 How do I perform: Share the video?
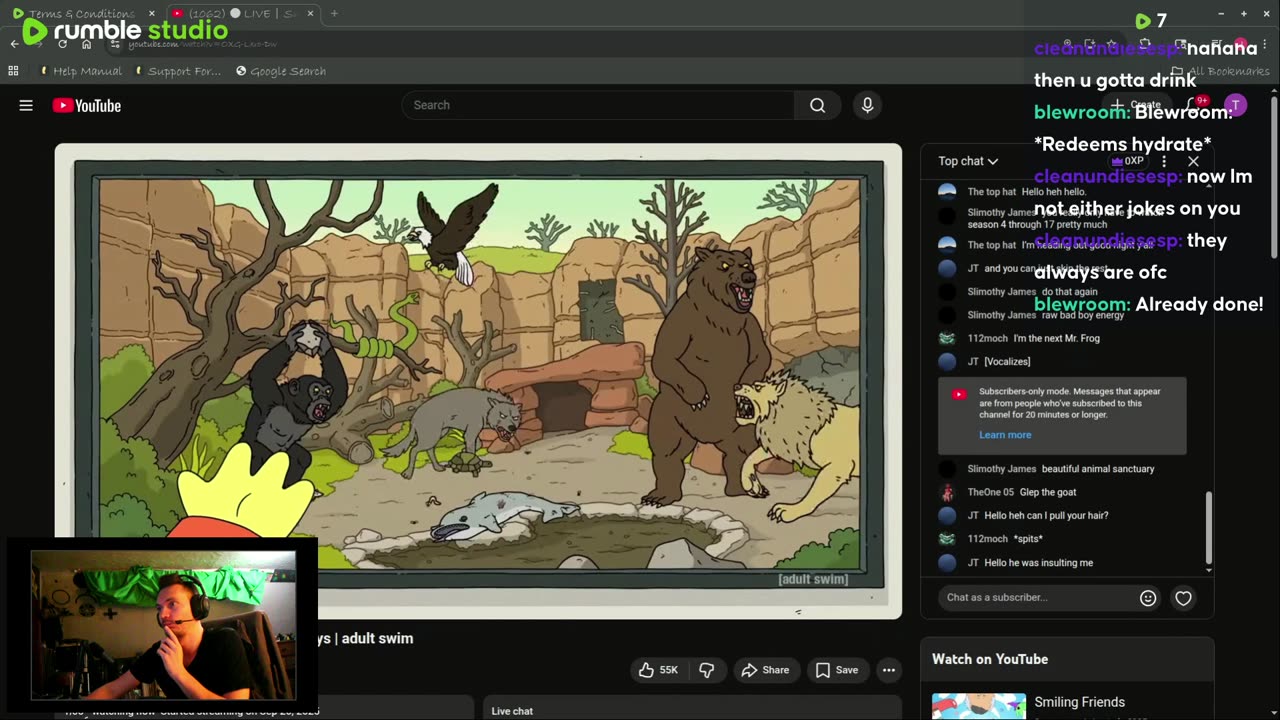765,670
